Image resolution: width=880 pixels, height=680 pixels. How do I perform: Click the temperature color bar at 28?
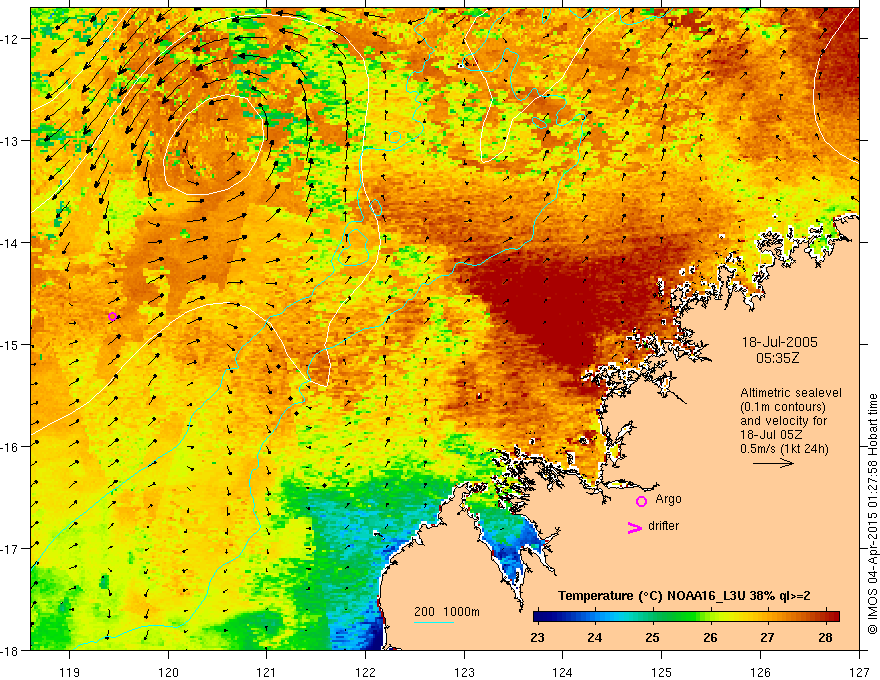tap(826, 617)
